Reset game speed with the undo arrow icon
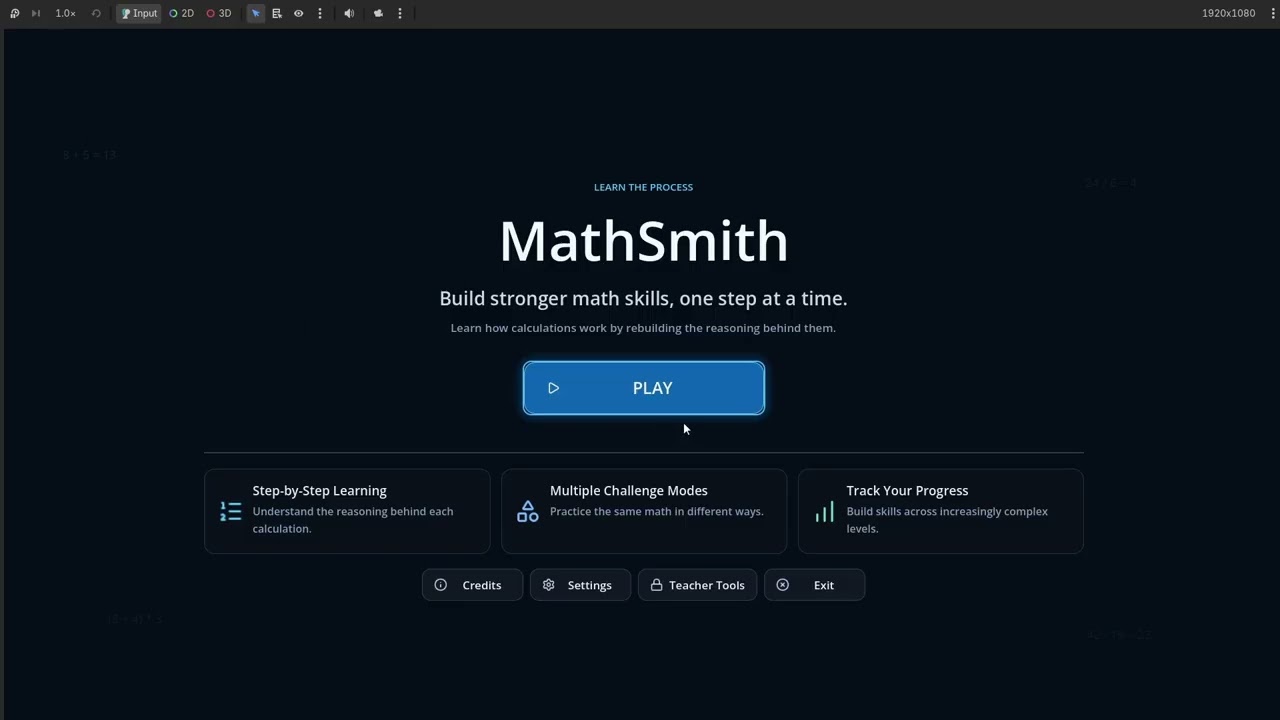The width and height of the screenshot is (1280, 720). point(96,13)
